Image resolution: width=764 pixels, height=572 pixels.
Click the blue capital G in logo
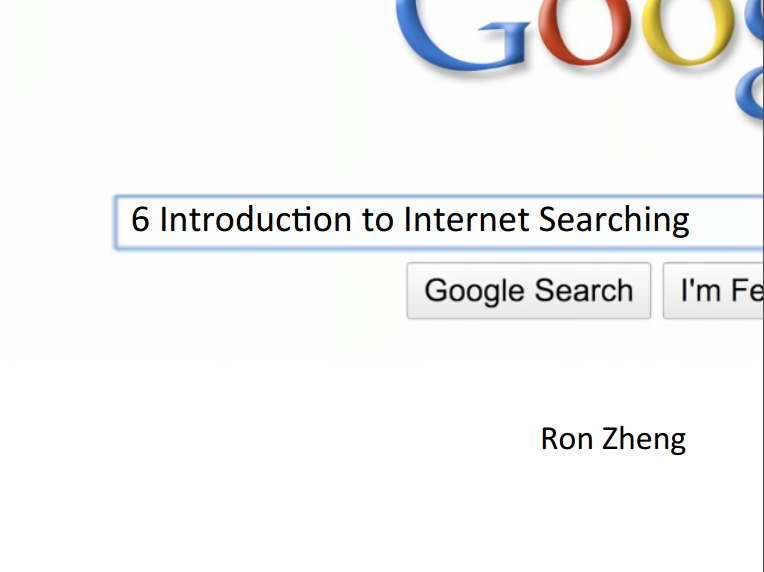click(461, 35)
